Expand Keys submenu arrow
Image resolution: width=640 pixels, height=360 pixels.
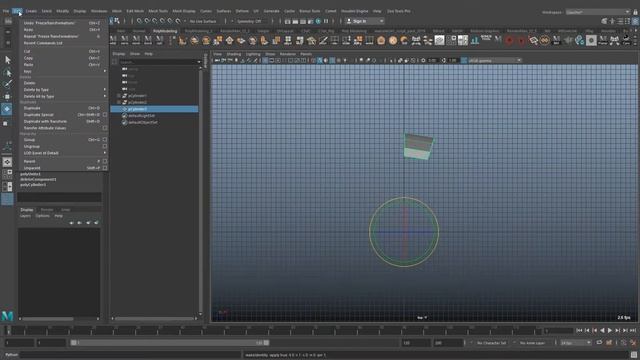coord(105,71)
